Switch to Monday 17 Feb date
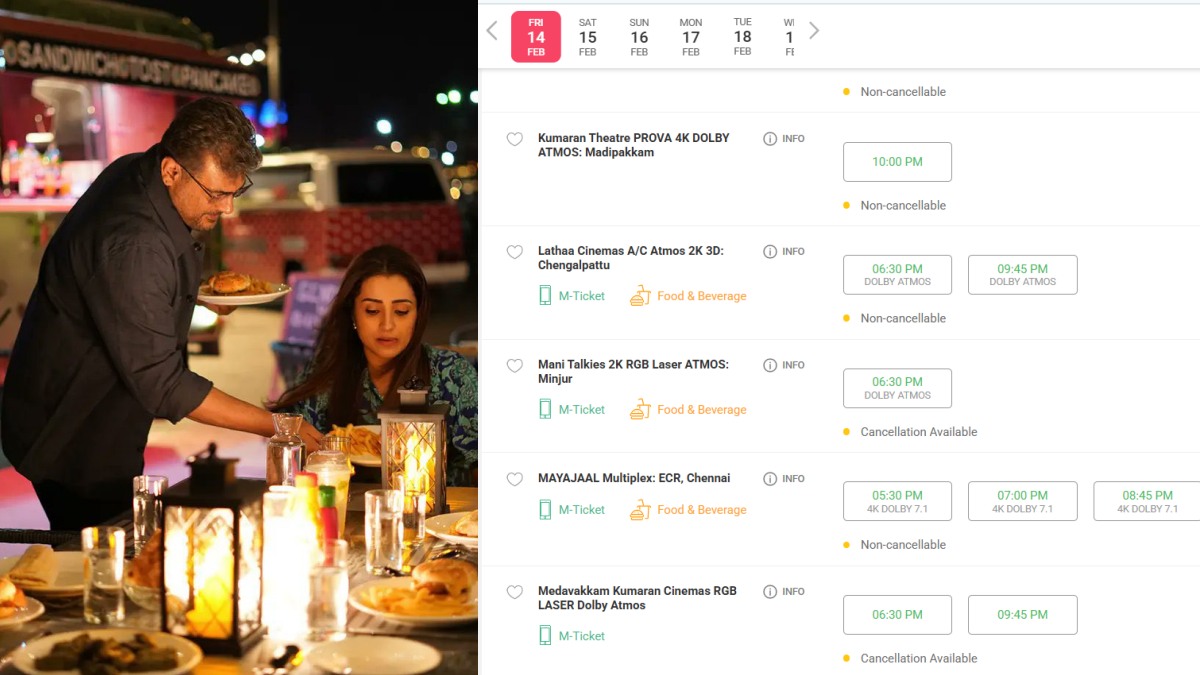 click(691, 37)
